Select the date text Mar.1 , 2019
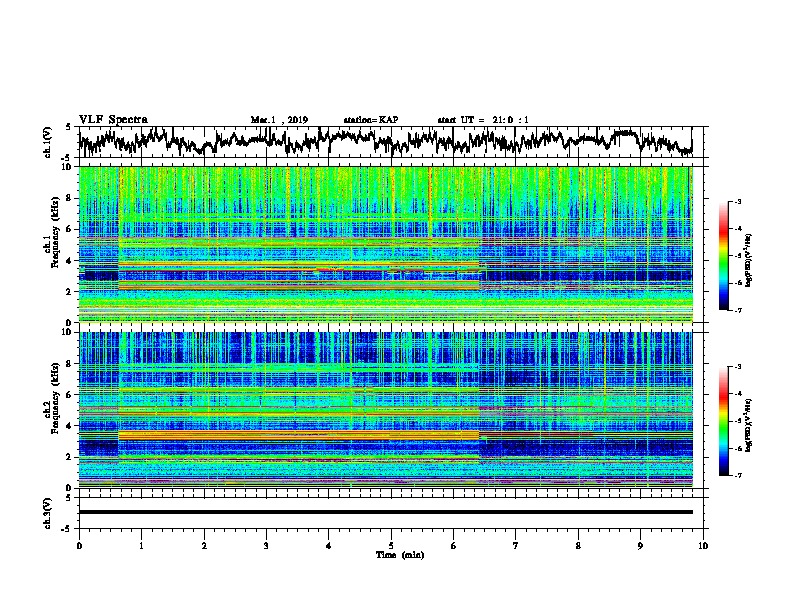 279,120
